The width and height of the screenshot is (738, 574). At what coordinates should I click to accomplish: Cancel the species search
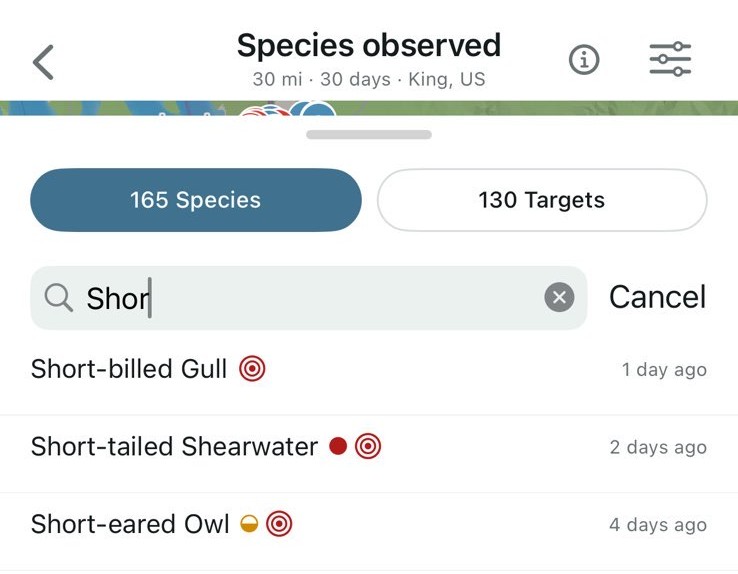click(x=657, y=297)
